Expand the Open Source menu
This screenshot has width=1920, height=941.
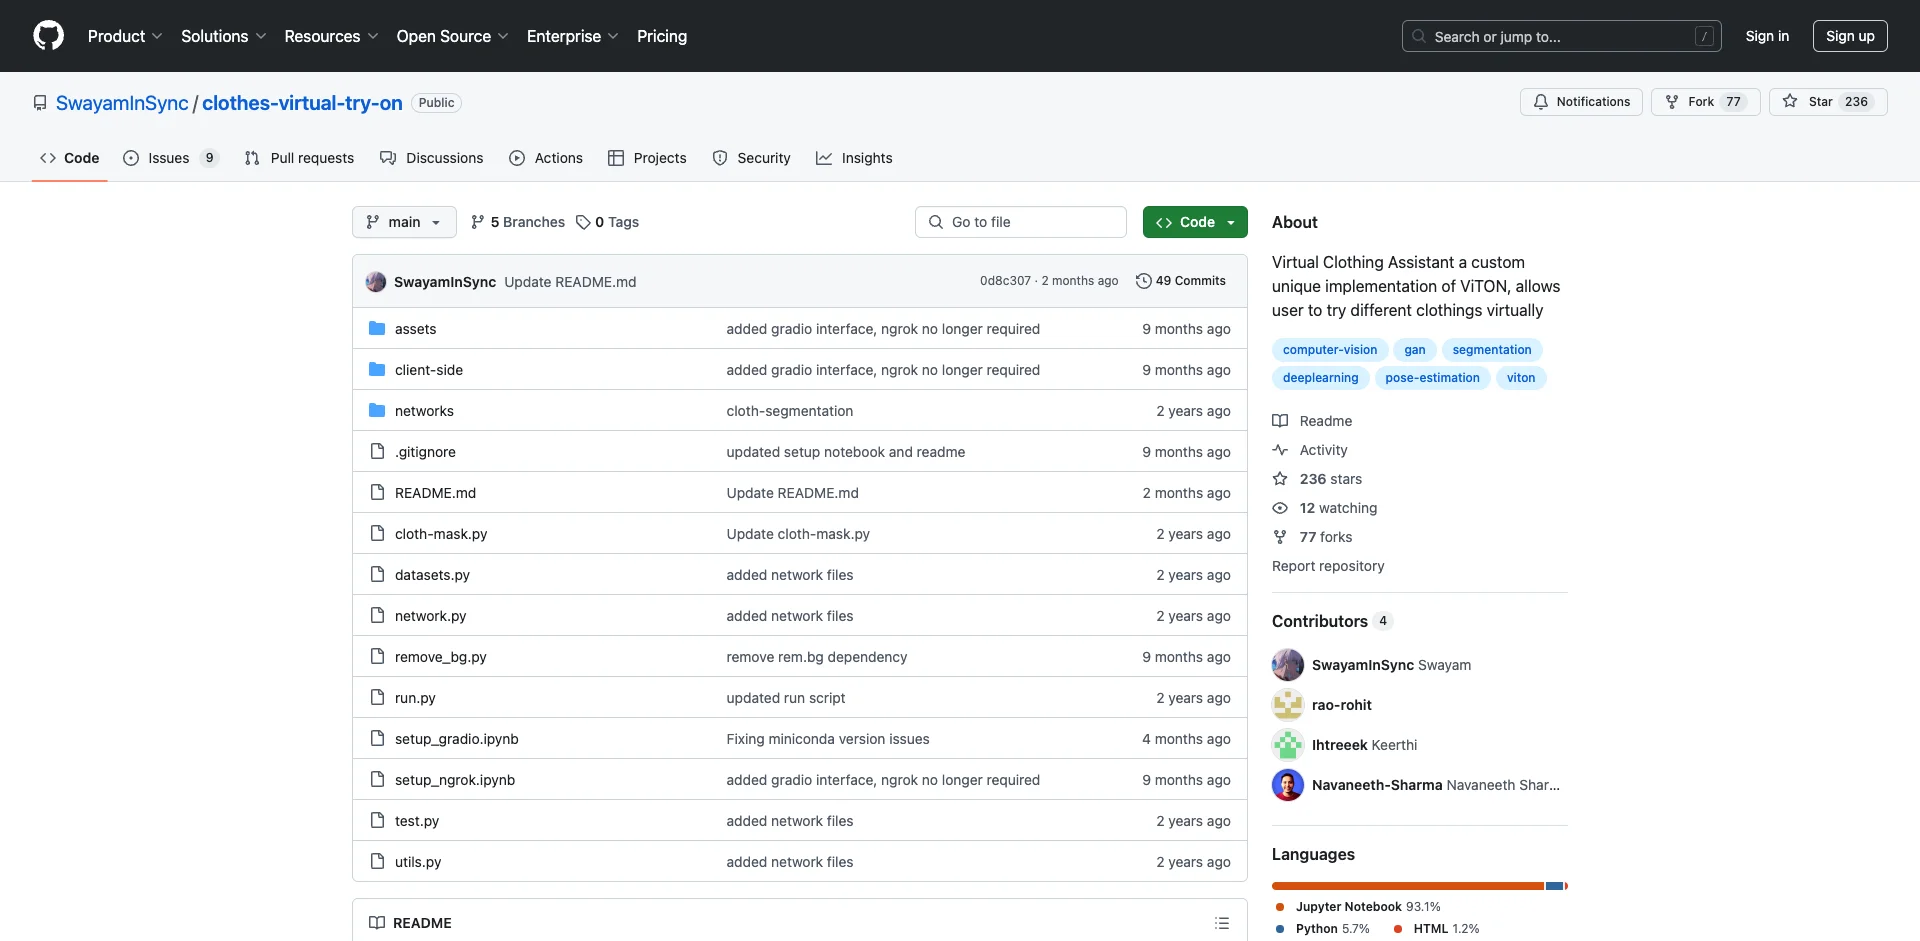[x=453, y=36]
